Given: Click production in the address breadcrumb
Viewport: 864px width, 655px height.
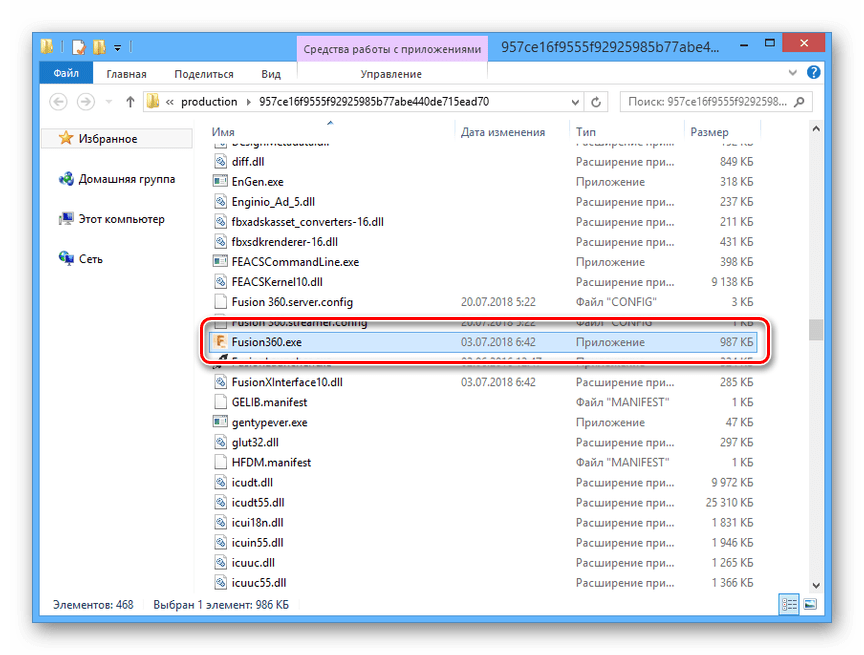Looking at the screenshot, I should [210, 102].
